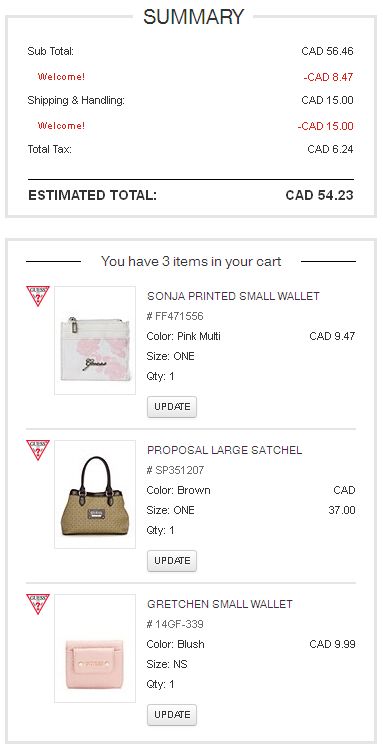
Task: Select the Welcome! promo under Sub Total
Action: click(61, 77)
